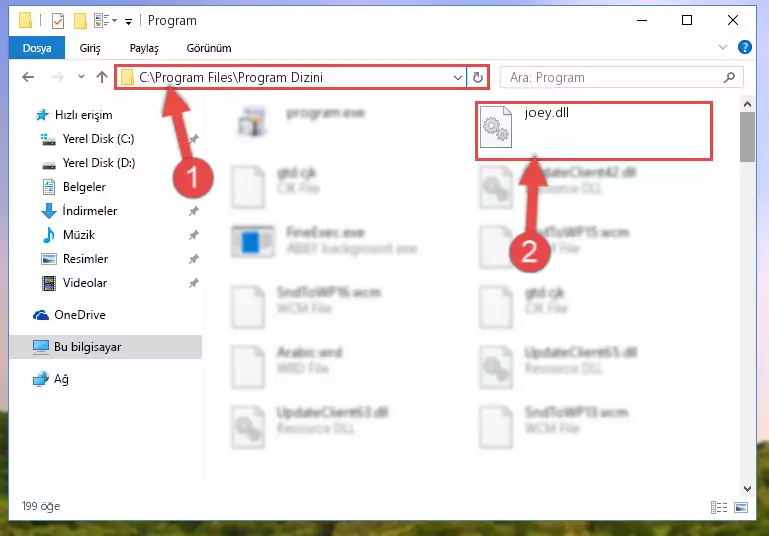Select the joey.dll file
Viewport: 769px width, 536px height.
(594, 130)
